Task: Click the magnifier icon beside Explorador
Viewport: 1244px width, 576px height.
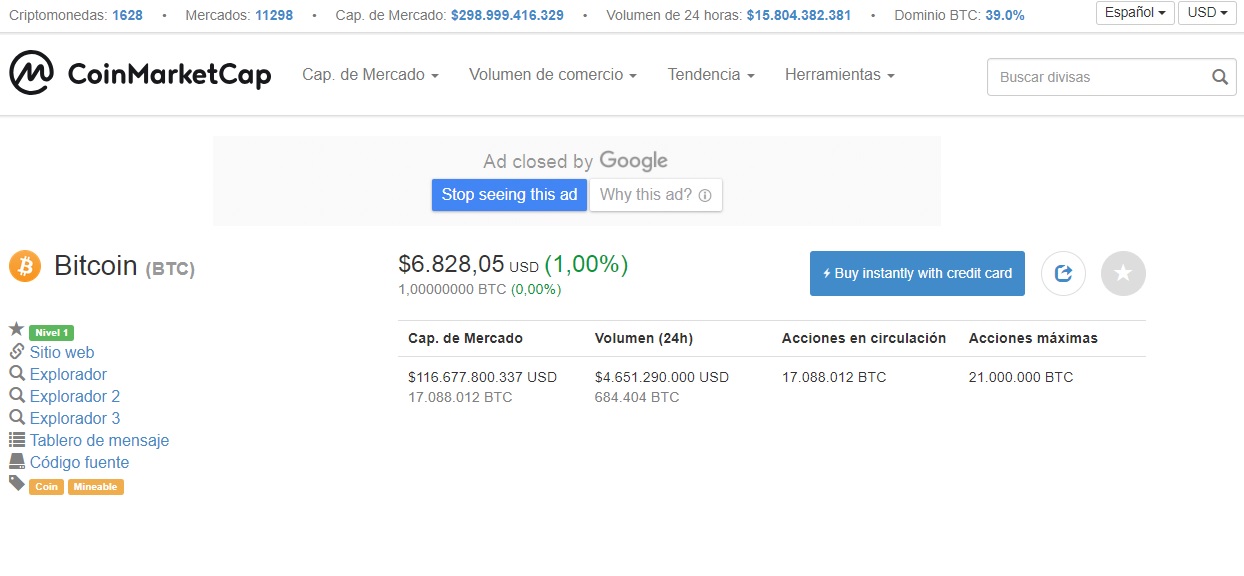Action: pos(17,373)
